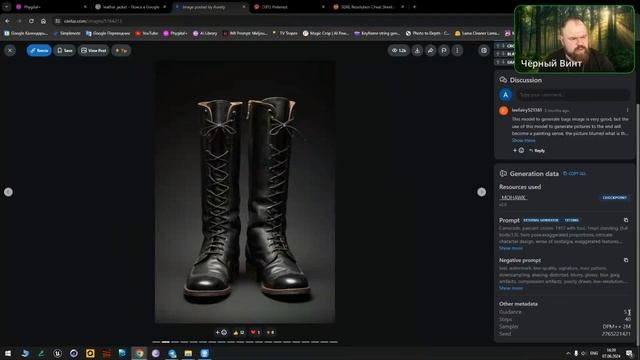Switch to Pinterest browser tab
The width and height of the screenshot is (640, 360).
(x=289, y=7)
